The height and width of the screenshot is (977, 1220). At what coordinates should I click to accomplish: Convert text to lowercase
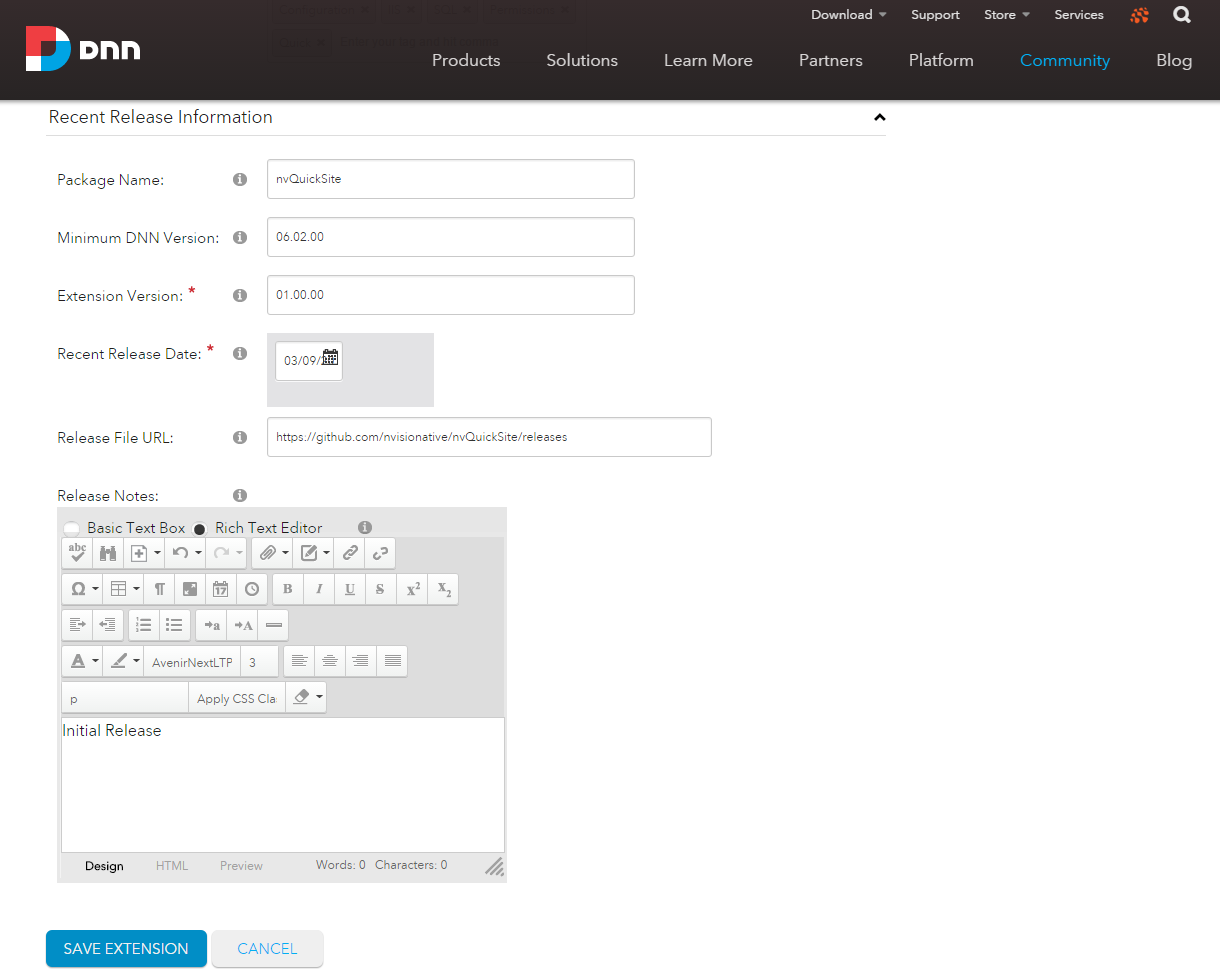[x=211, y=625]
